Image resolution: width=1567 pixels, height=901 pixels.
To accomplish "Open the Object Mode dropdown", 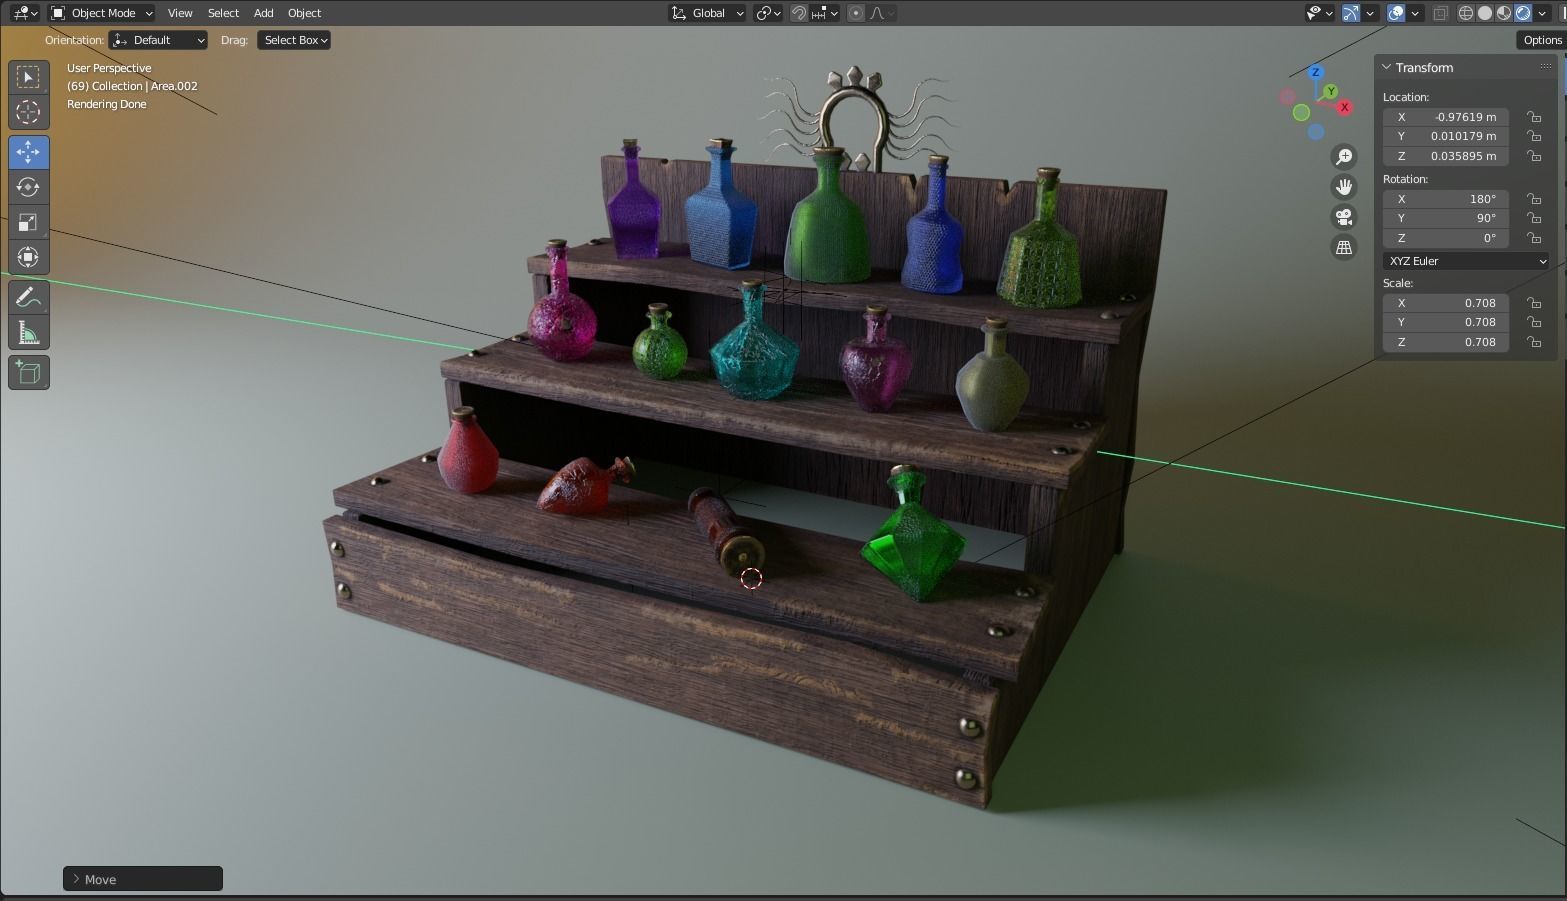I will tap(100, 13).
